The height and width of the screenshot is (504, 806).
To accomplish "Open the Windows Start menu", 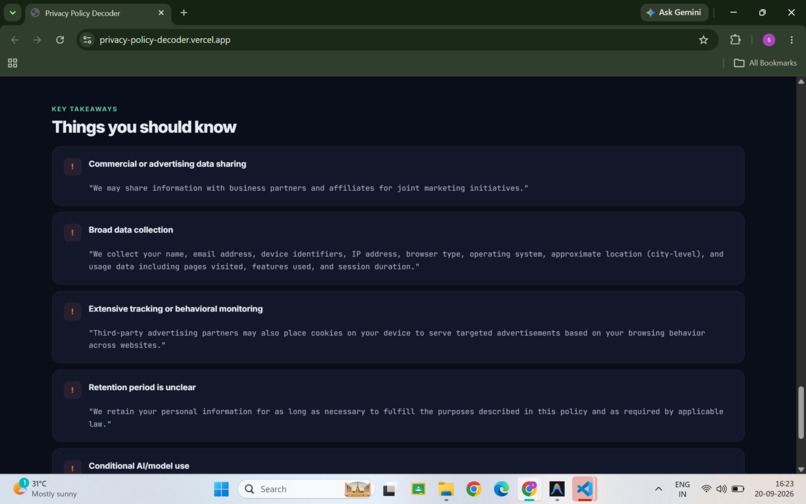I will [222, 489].
